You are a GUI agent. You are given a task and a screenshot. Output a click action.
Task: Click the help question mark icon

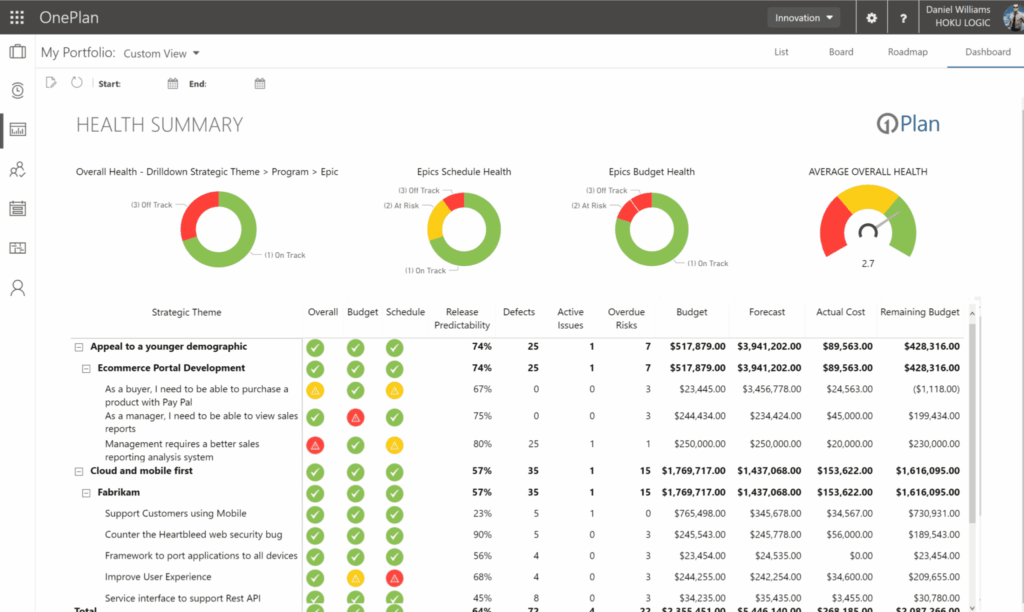(x=904, y=18)
